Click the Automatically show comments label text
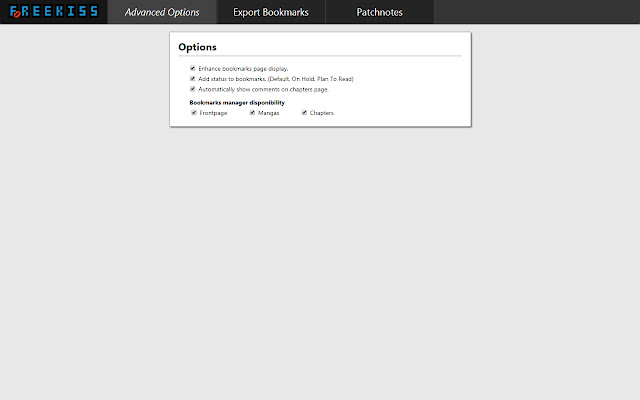This screenshot has width=640, height=400. click(263, 89)
